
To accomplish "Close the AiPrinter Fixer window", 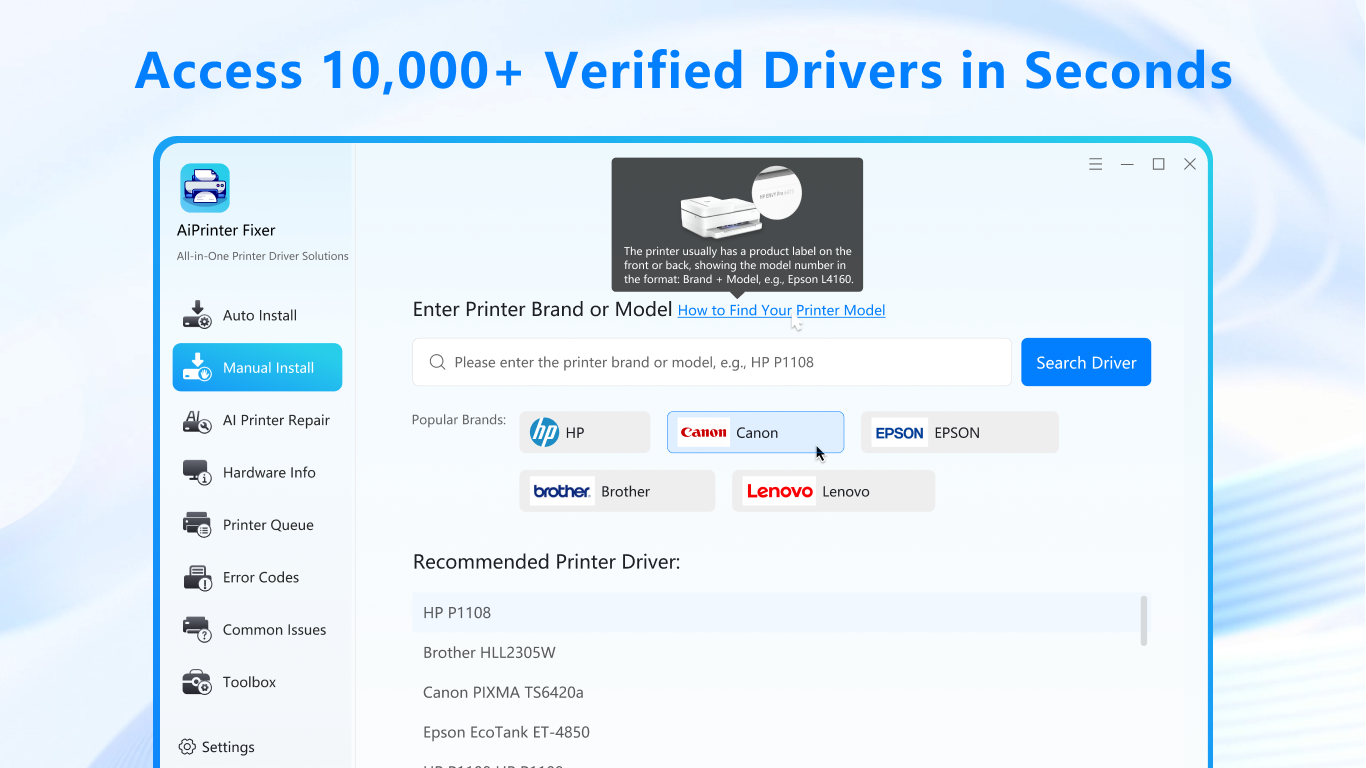I will (1190, 164).
